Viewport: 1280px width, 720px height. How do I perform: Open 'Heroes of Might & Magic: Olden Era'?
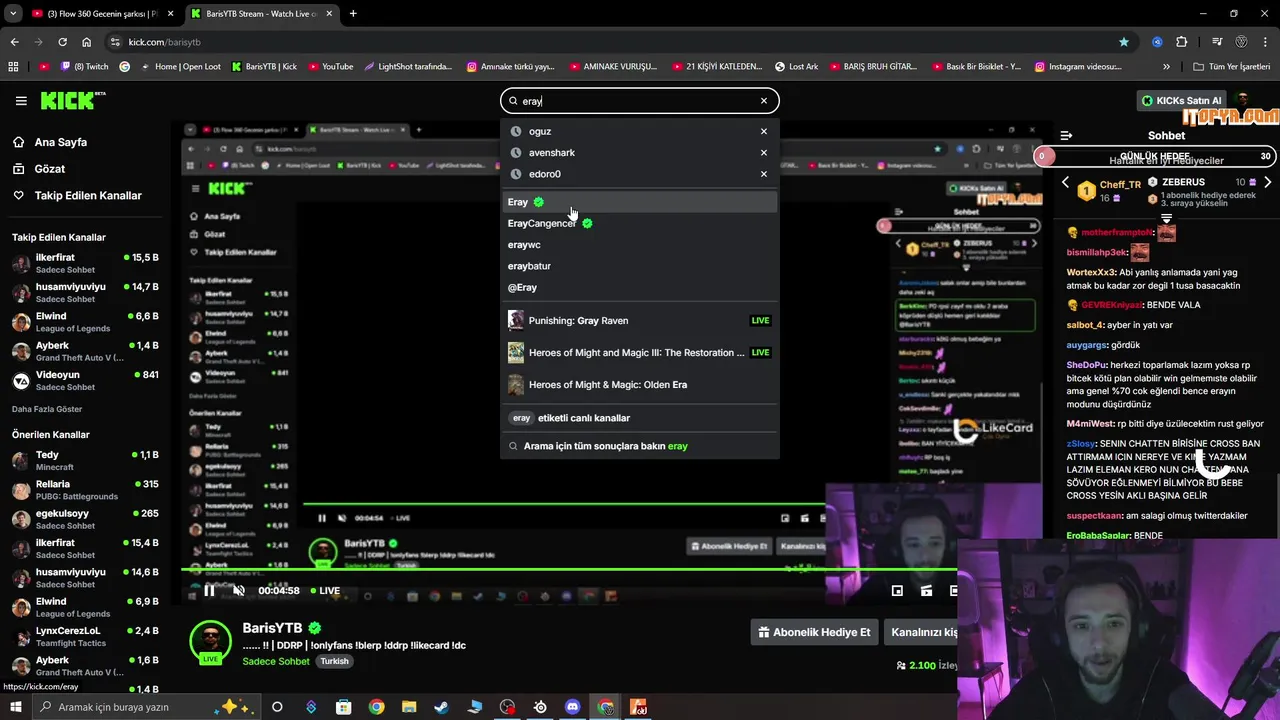point(640,385)
